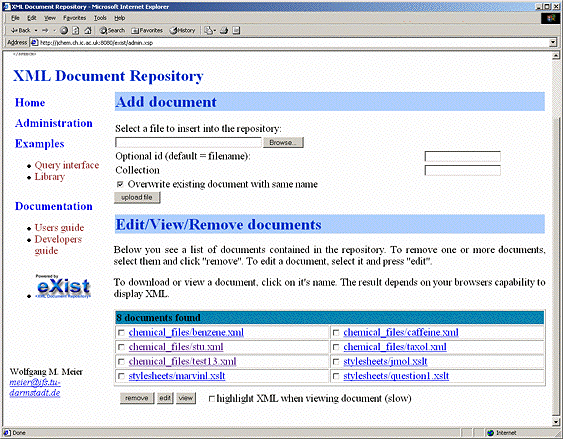Open the Administration sidebar link
This screenshot has height=439, width=563.
click(53, 123)
